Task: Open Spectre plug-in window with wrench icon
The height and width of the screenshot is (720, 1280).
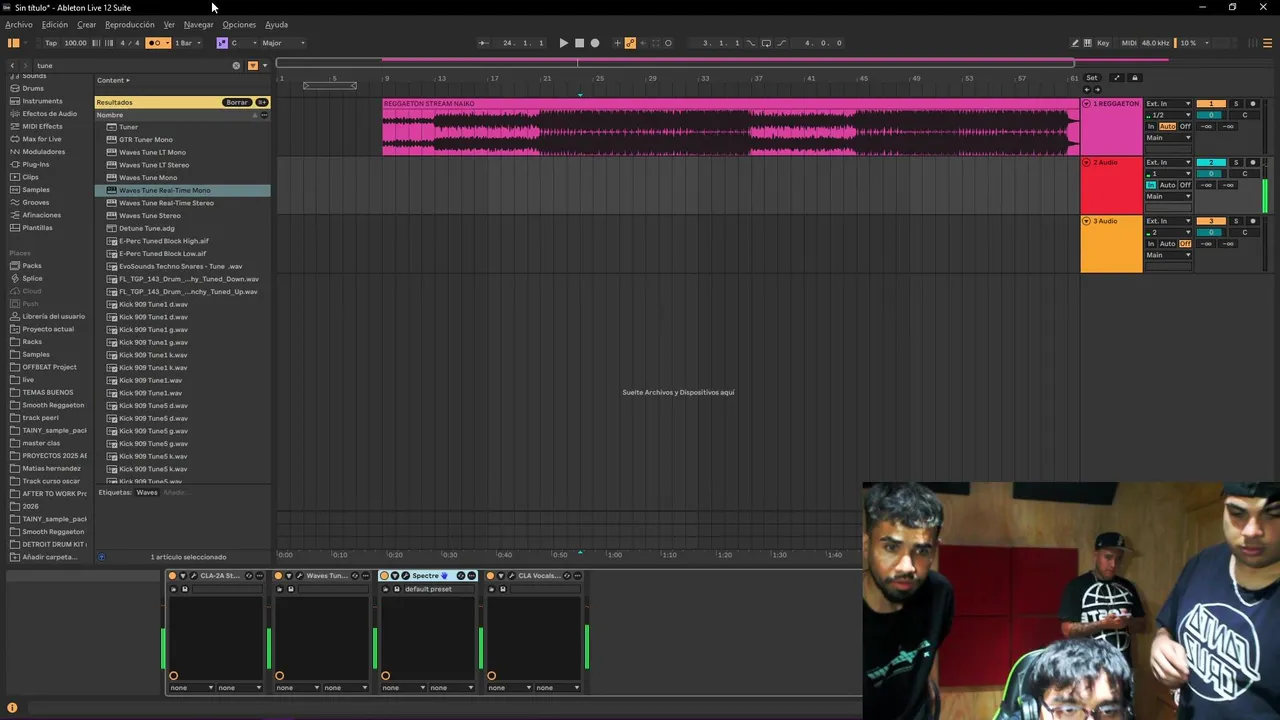Action: point(405,576)
